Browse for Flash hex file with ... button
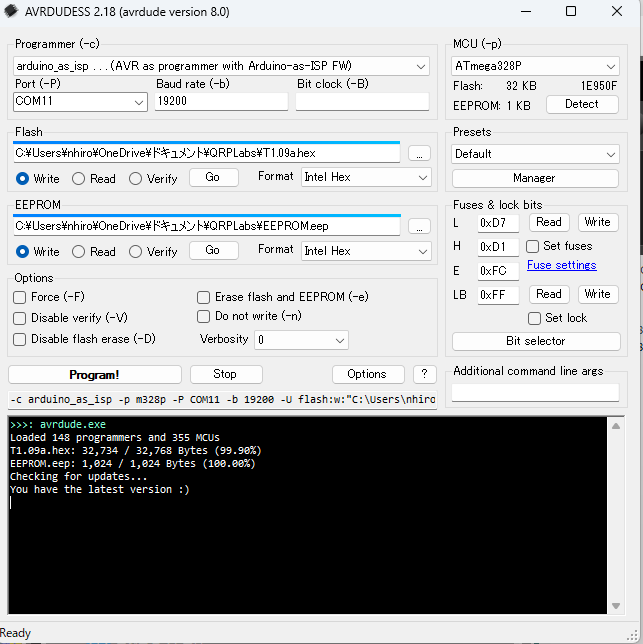This screenshot has width=643, height=644. click(x=419, y=154)
